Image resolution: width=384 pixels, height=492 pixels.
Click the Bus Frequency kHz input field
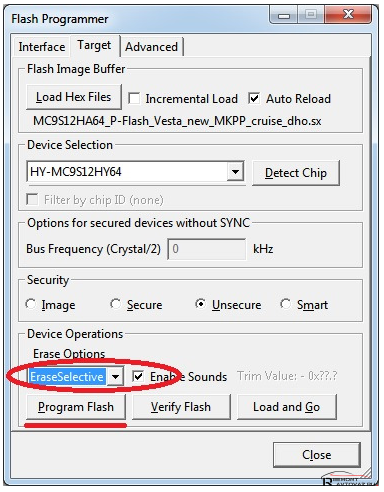pos(207,249)
